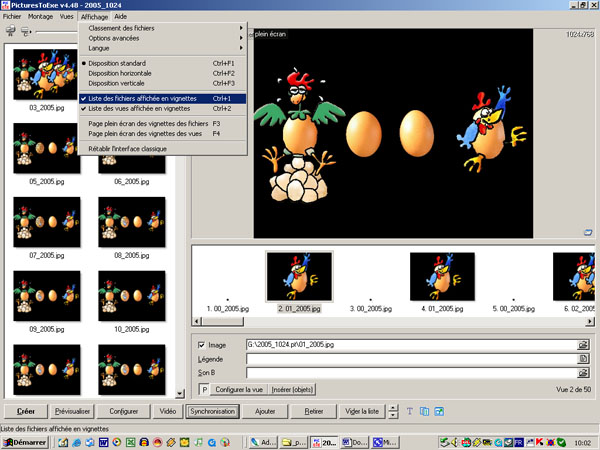This screenshot has width=600, height=450.
Task: Click the Configurer button
Action: coord(124,411)
